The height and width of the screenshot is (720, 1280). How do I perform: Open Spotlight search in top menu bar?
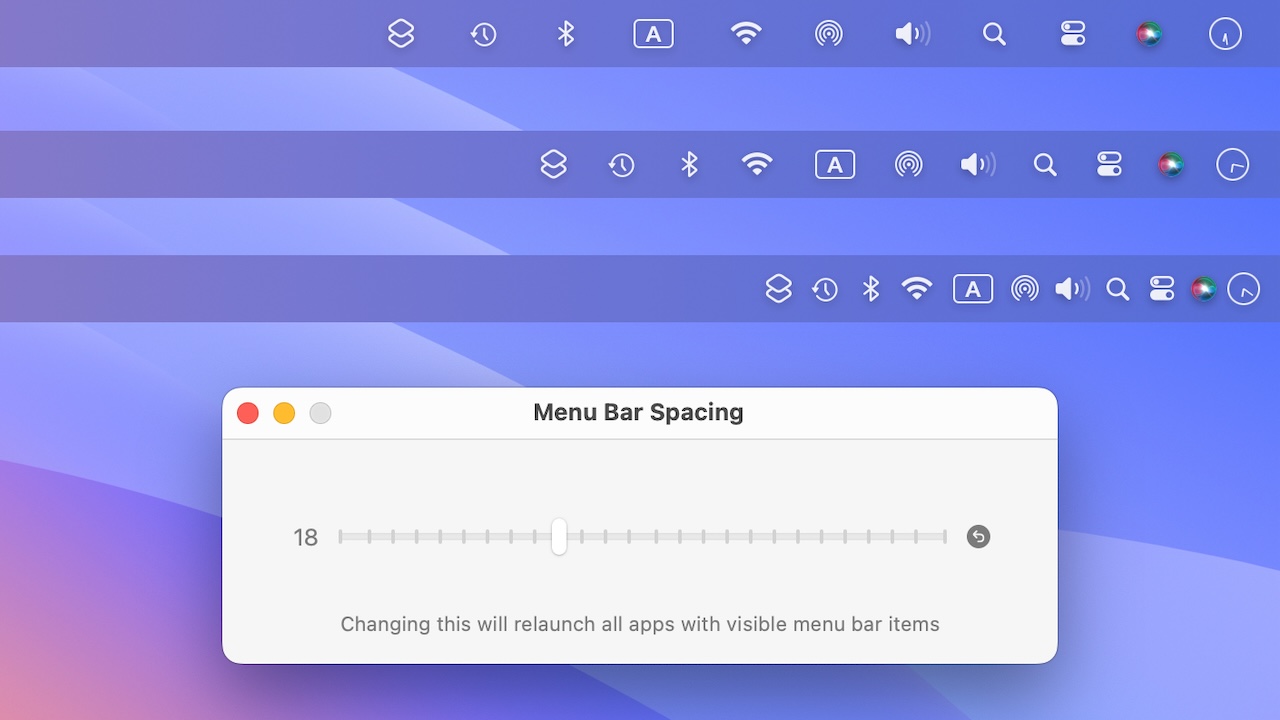994,34
